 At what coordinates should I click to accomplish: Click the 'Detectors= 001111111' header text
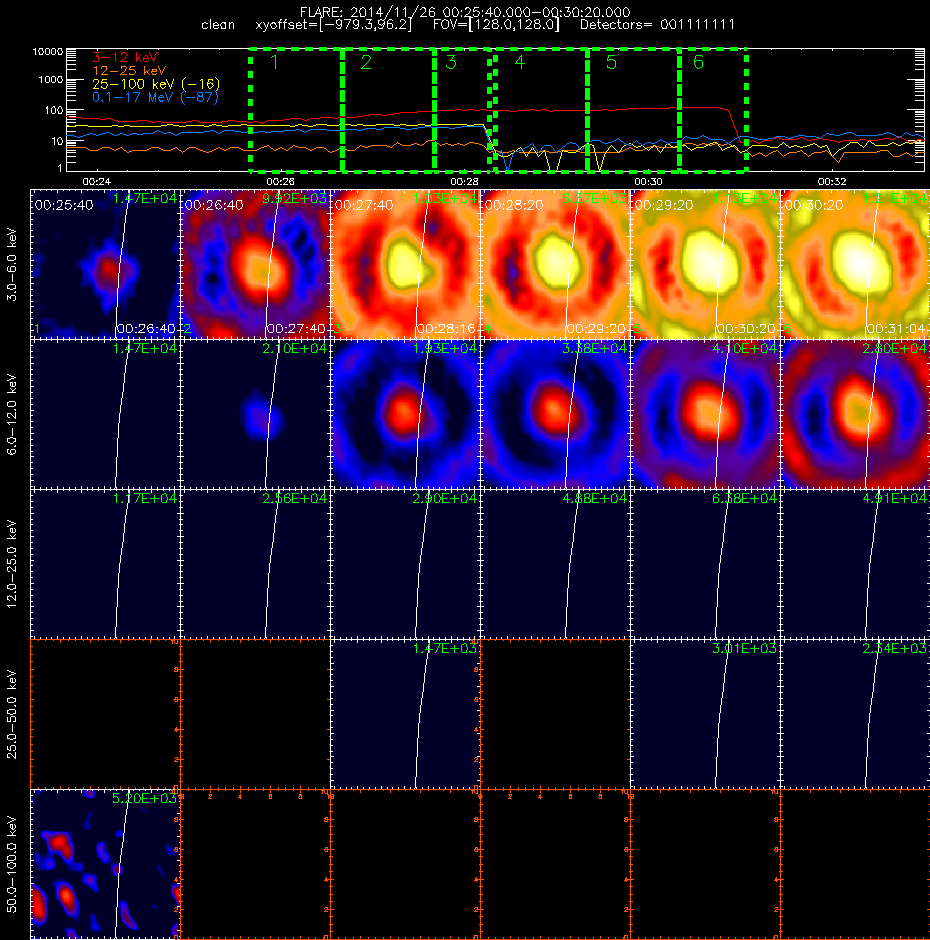coord(657,25)
